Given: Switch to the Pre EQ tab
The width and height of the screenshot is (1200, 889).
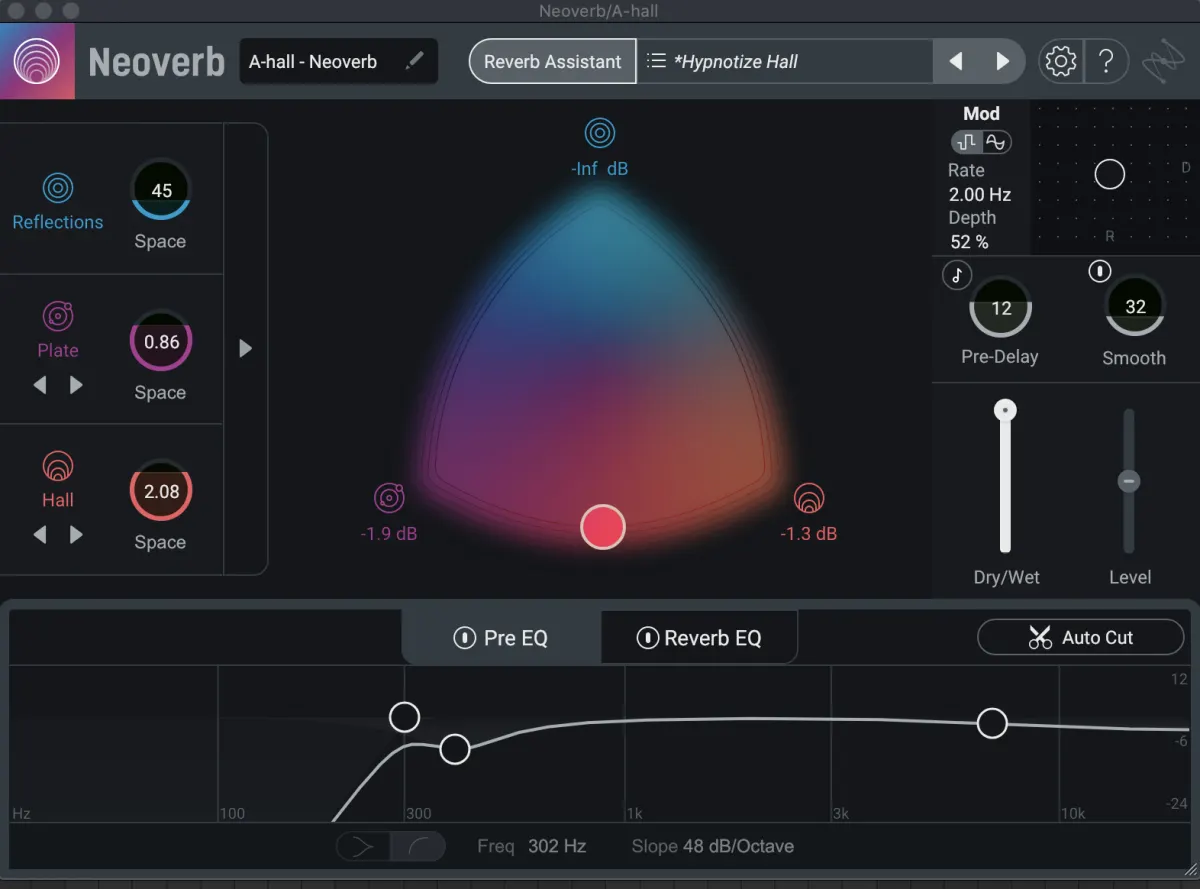Looking at the screenshot, I should point(502,638).
